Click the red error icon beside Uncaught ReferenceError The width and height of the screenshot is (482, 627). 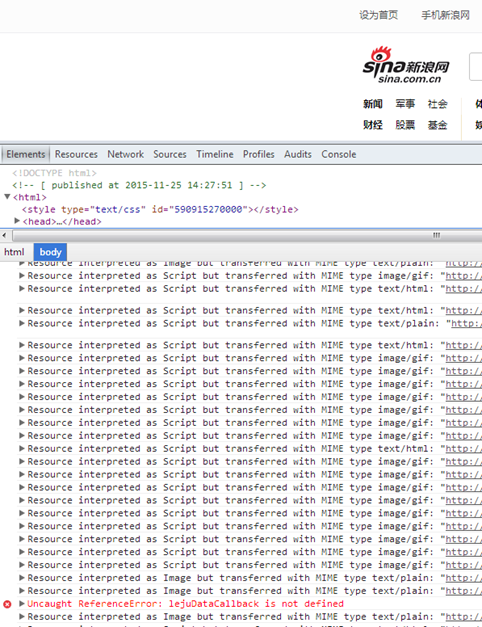click(7, 604)
